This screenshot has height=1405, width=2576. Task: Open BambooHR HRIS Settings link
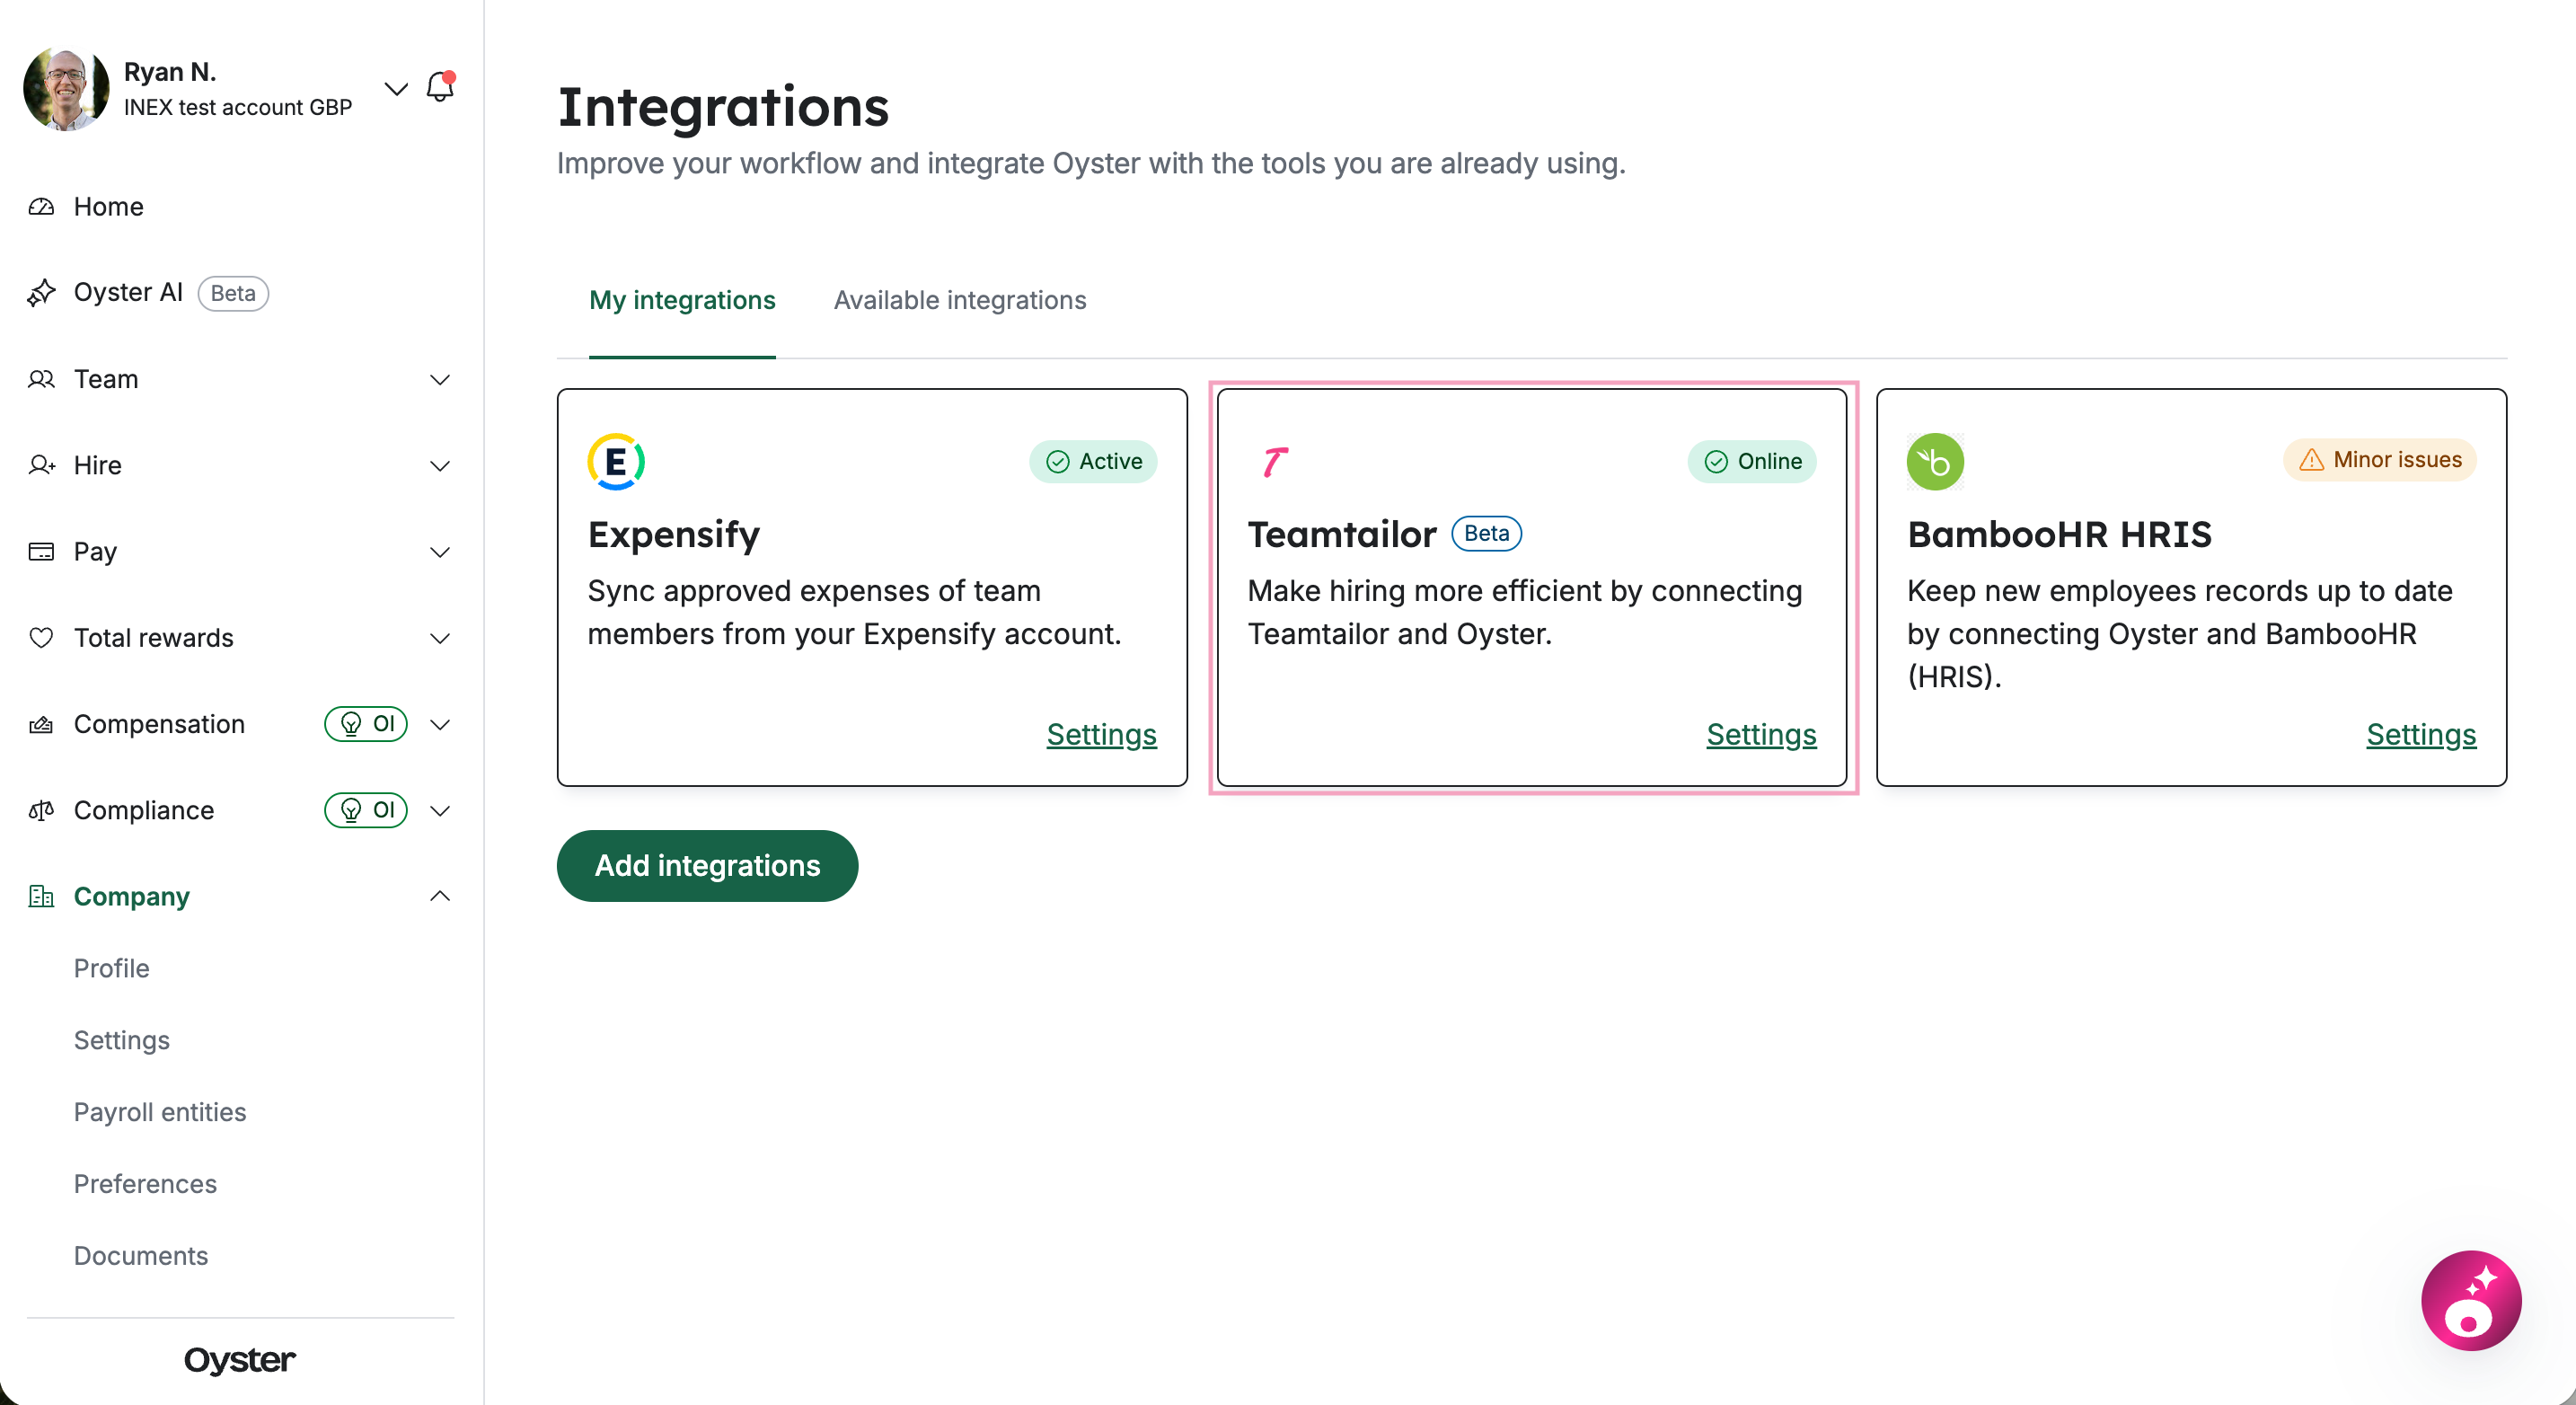coord(2421,735)
